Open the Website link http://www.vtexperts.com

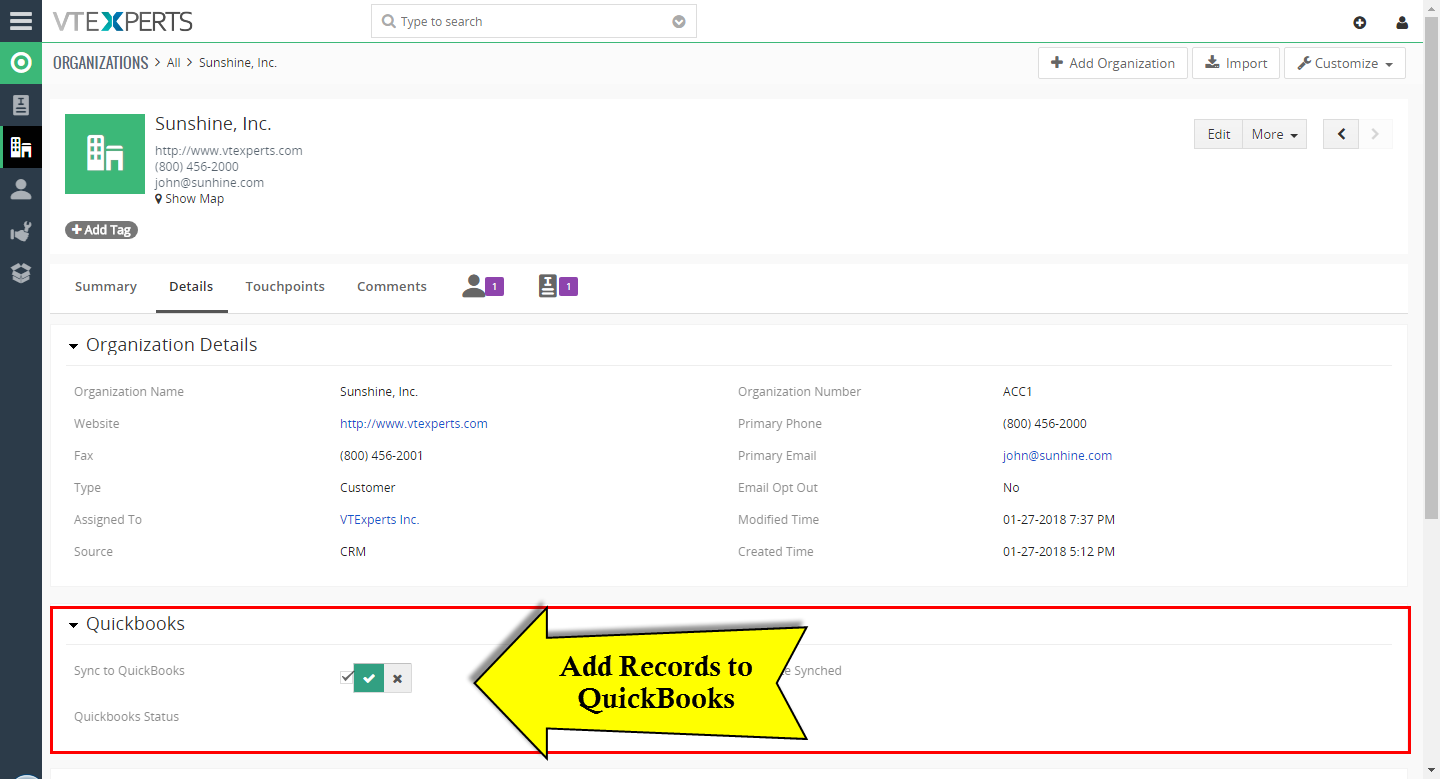(x=414, y=424)
